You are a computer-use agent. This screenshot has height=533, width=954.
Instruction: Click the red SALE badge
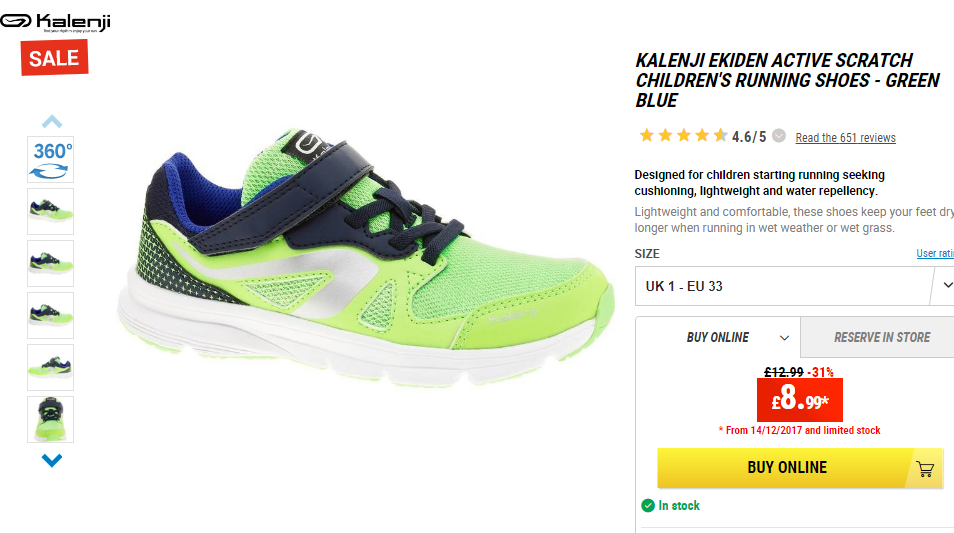[55, 58]
